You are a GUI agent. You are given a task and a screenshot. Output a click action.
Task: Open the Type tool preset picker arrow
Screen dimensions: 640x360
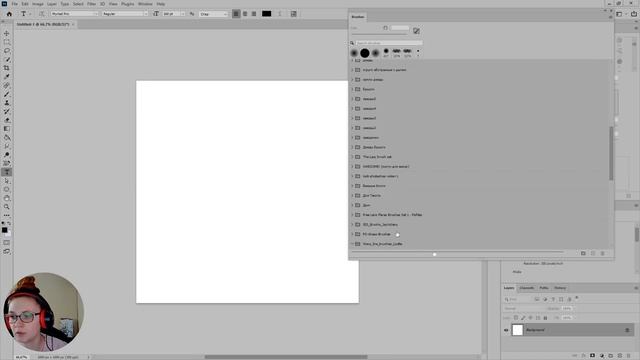coord(30,14)
